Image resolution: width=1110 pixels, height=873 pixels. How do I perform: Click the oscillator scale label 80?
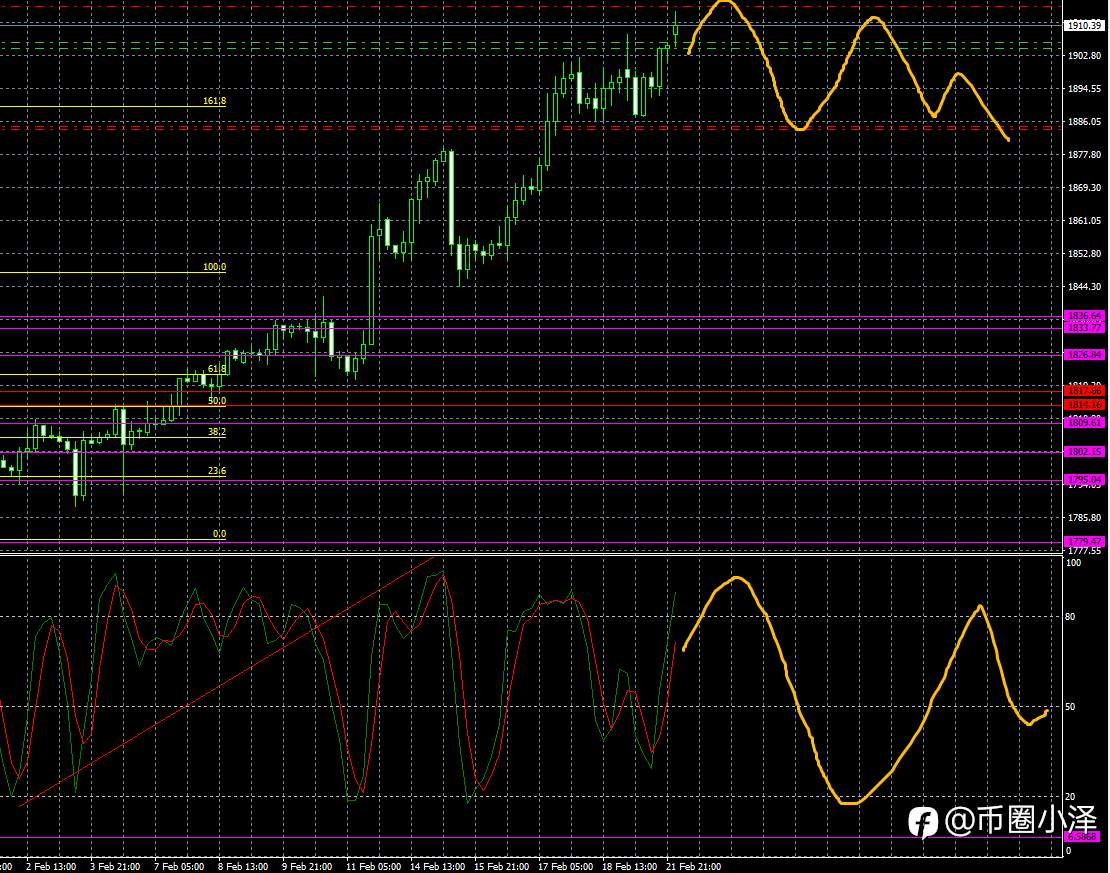click(x=1070, y=617)
